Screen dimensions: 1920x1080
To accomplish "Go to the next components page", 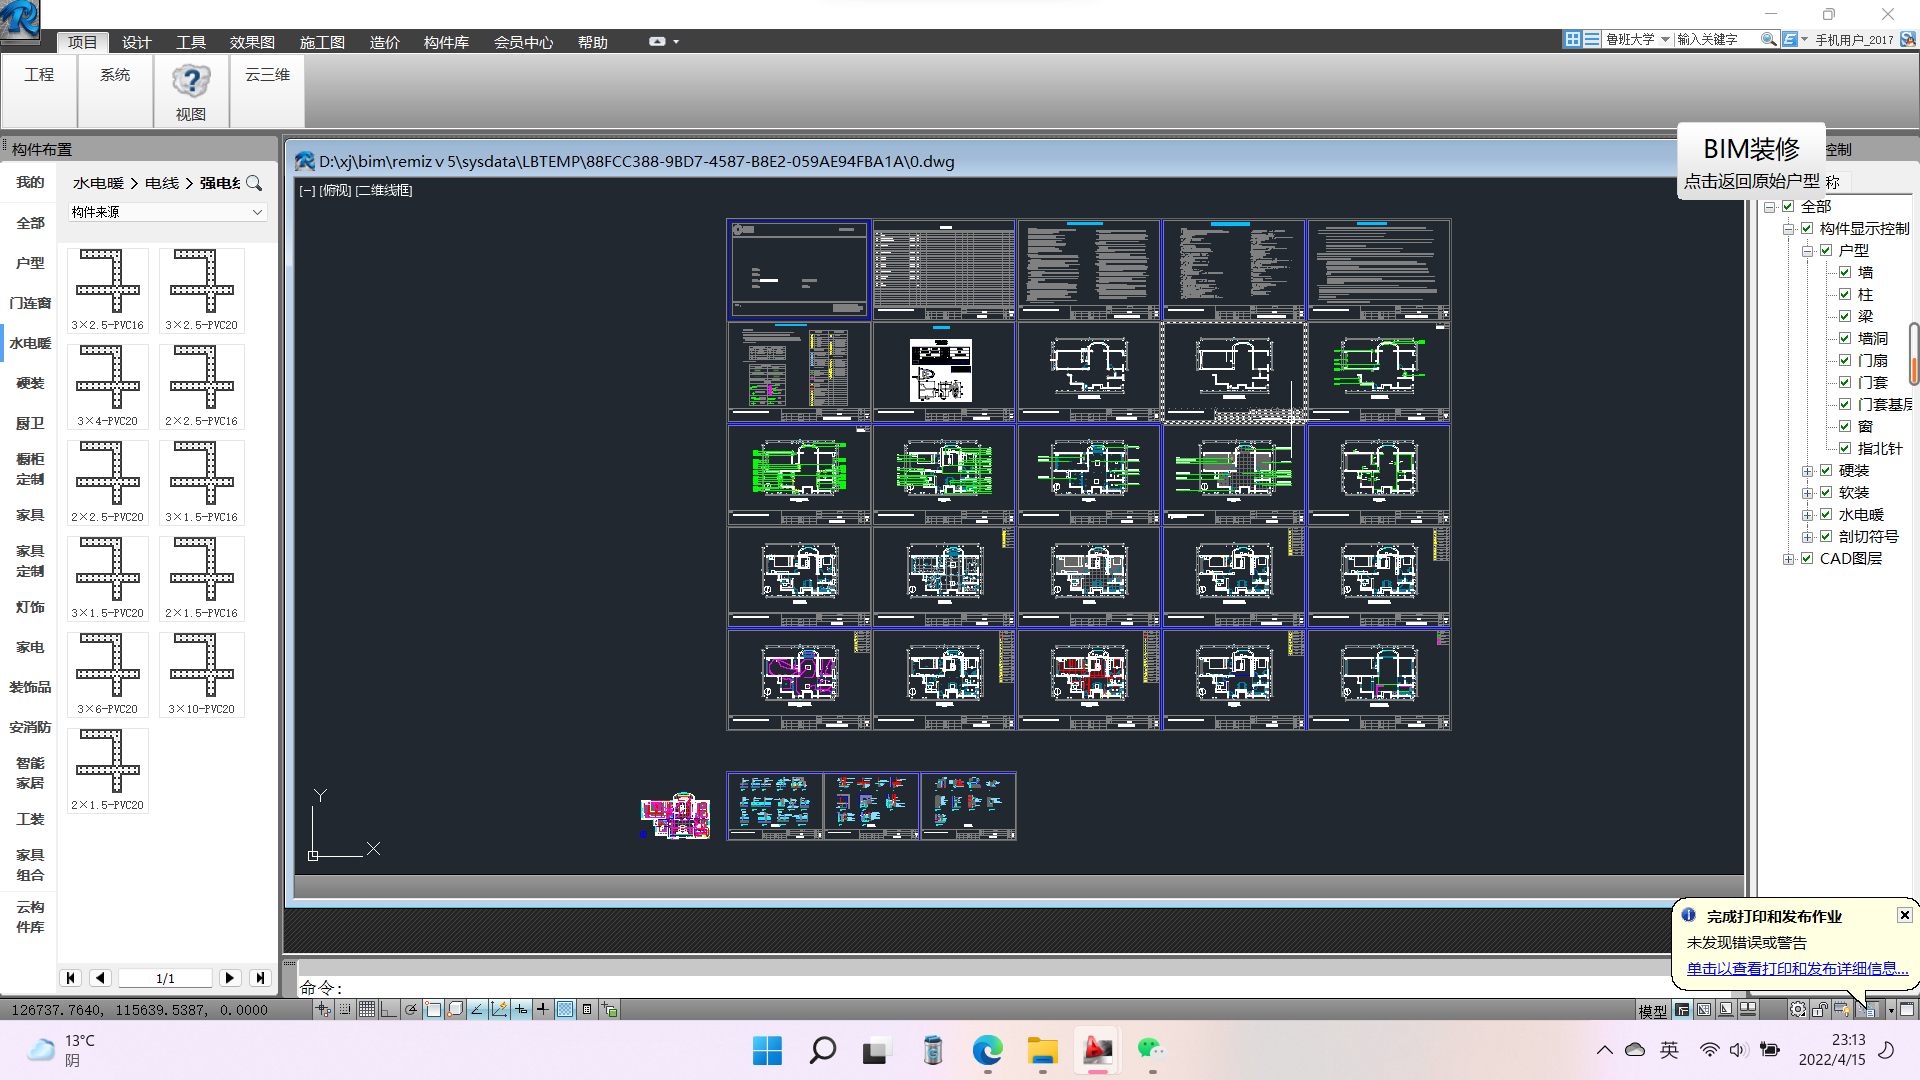I will [x=230, y=978].
